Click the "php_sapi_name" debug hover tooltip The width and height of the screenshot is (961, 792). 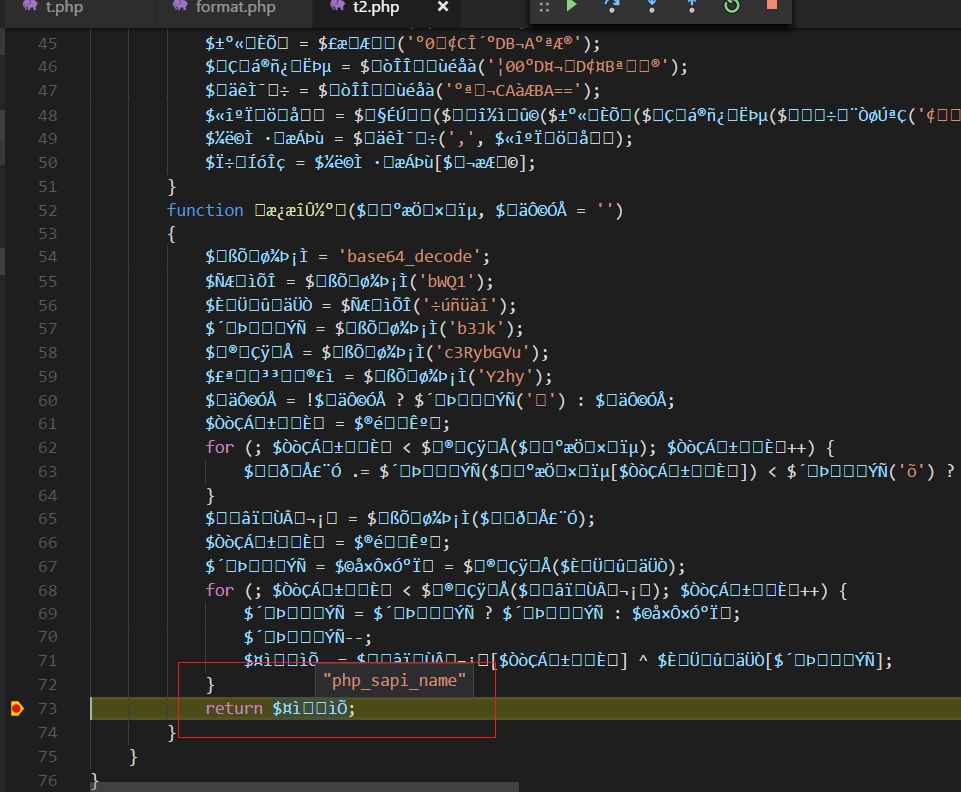click(395, 680)
